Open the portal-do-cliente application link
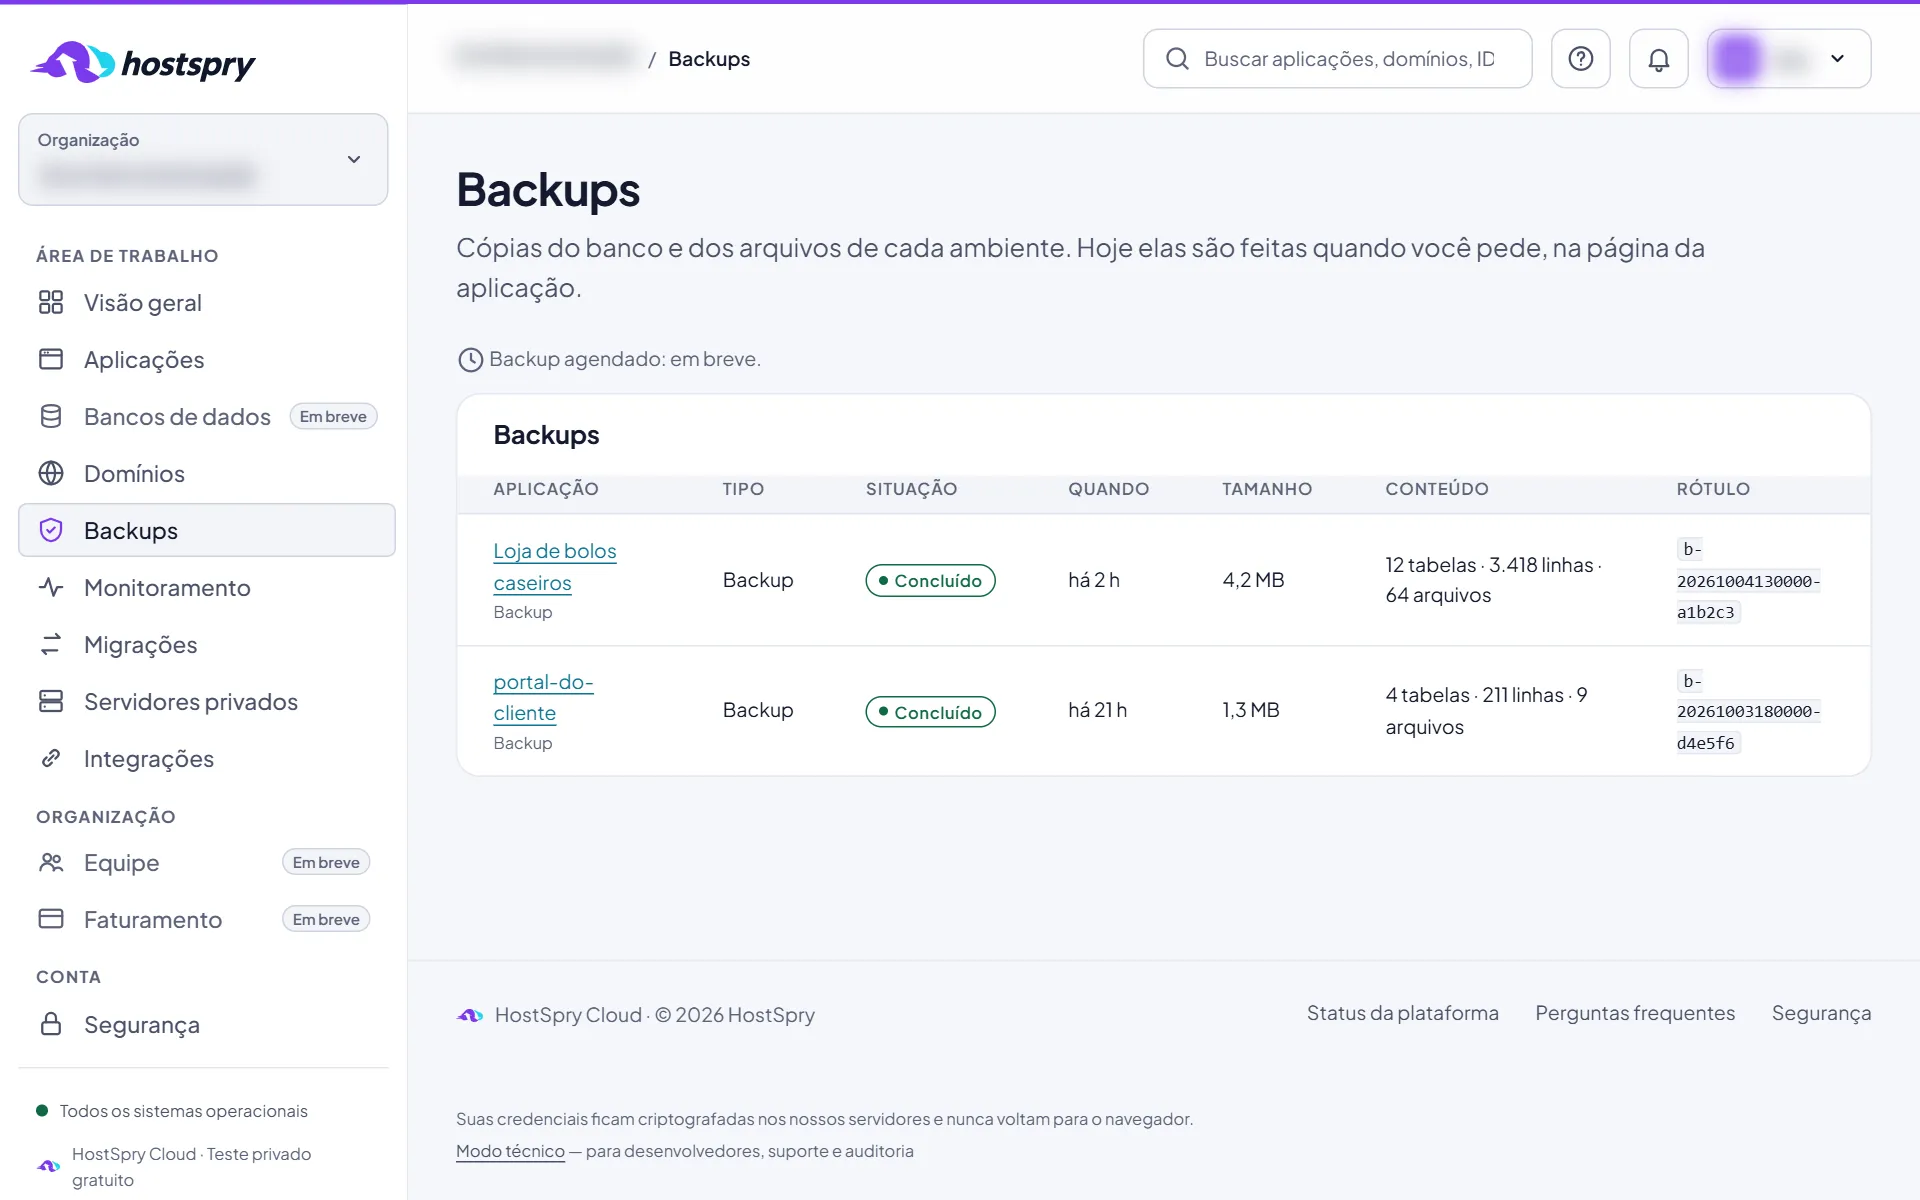The width and height of the screenshot is (1920, 1200). (543, 697)
